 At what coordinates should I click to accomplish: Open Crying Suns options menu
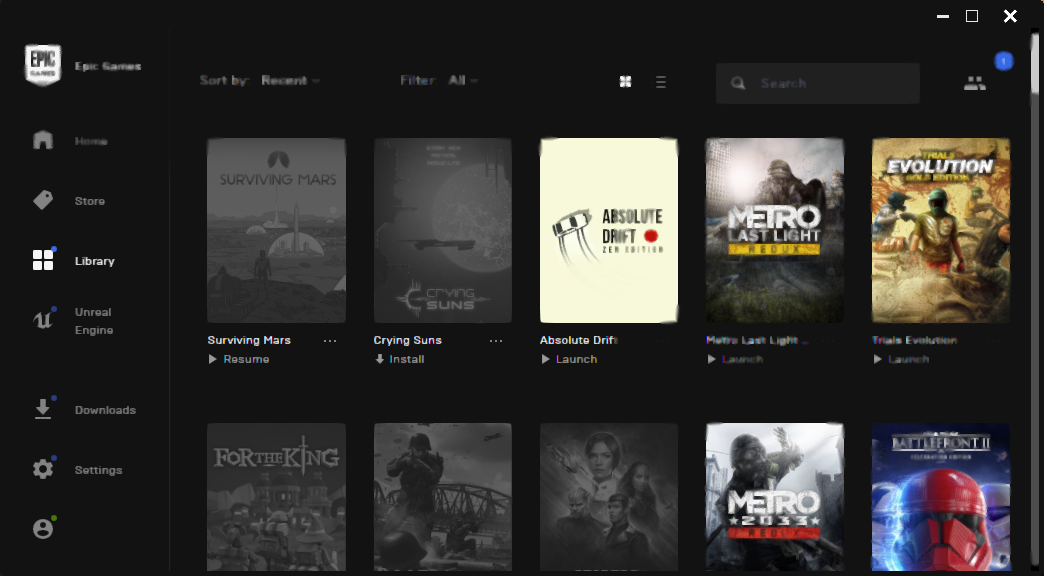tap(495, 340)
